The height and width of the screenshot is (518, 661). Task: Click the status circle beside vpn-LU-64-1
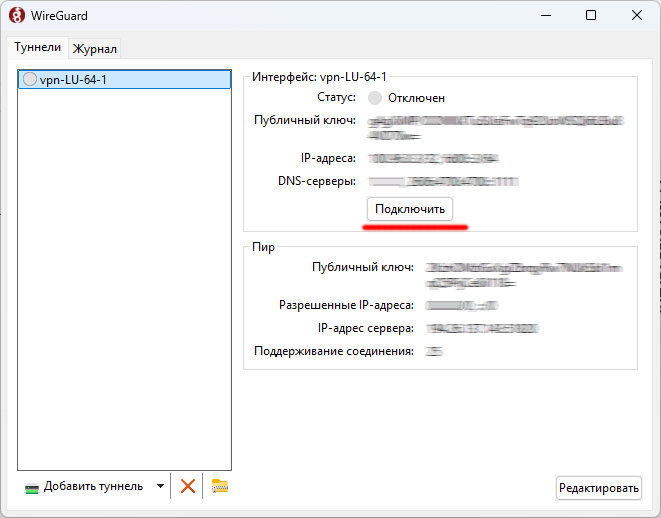pyautogui.click(x=29, y=80)
